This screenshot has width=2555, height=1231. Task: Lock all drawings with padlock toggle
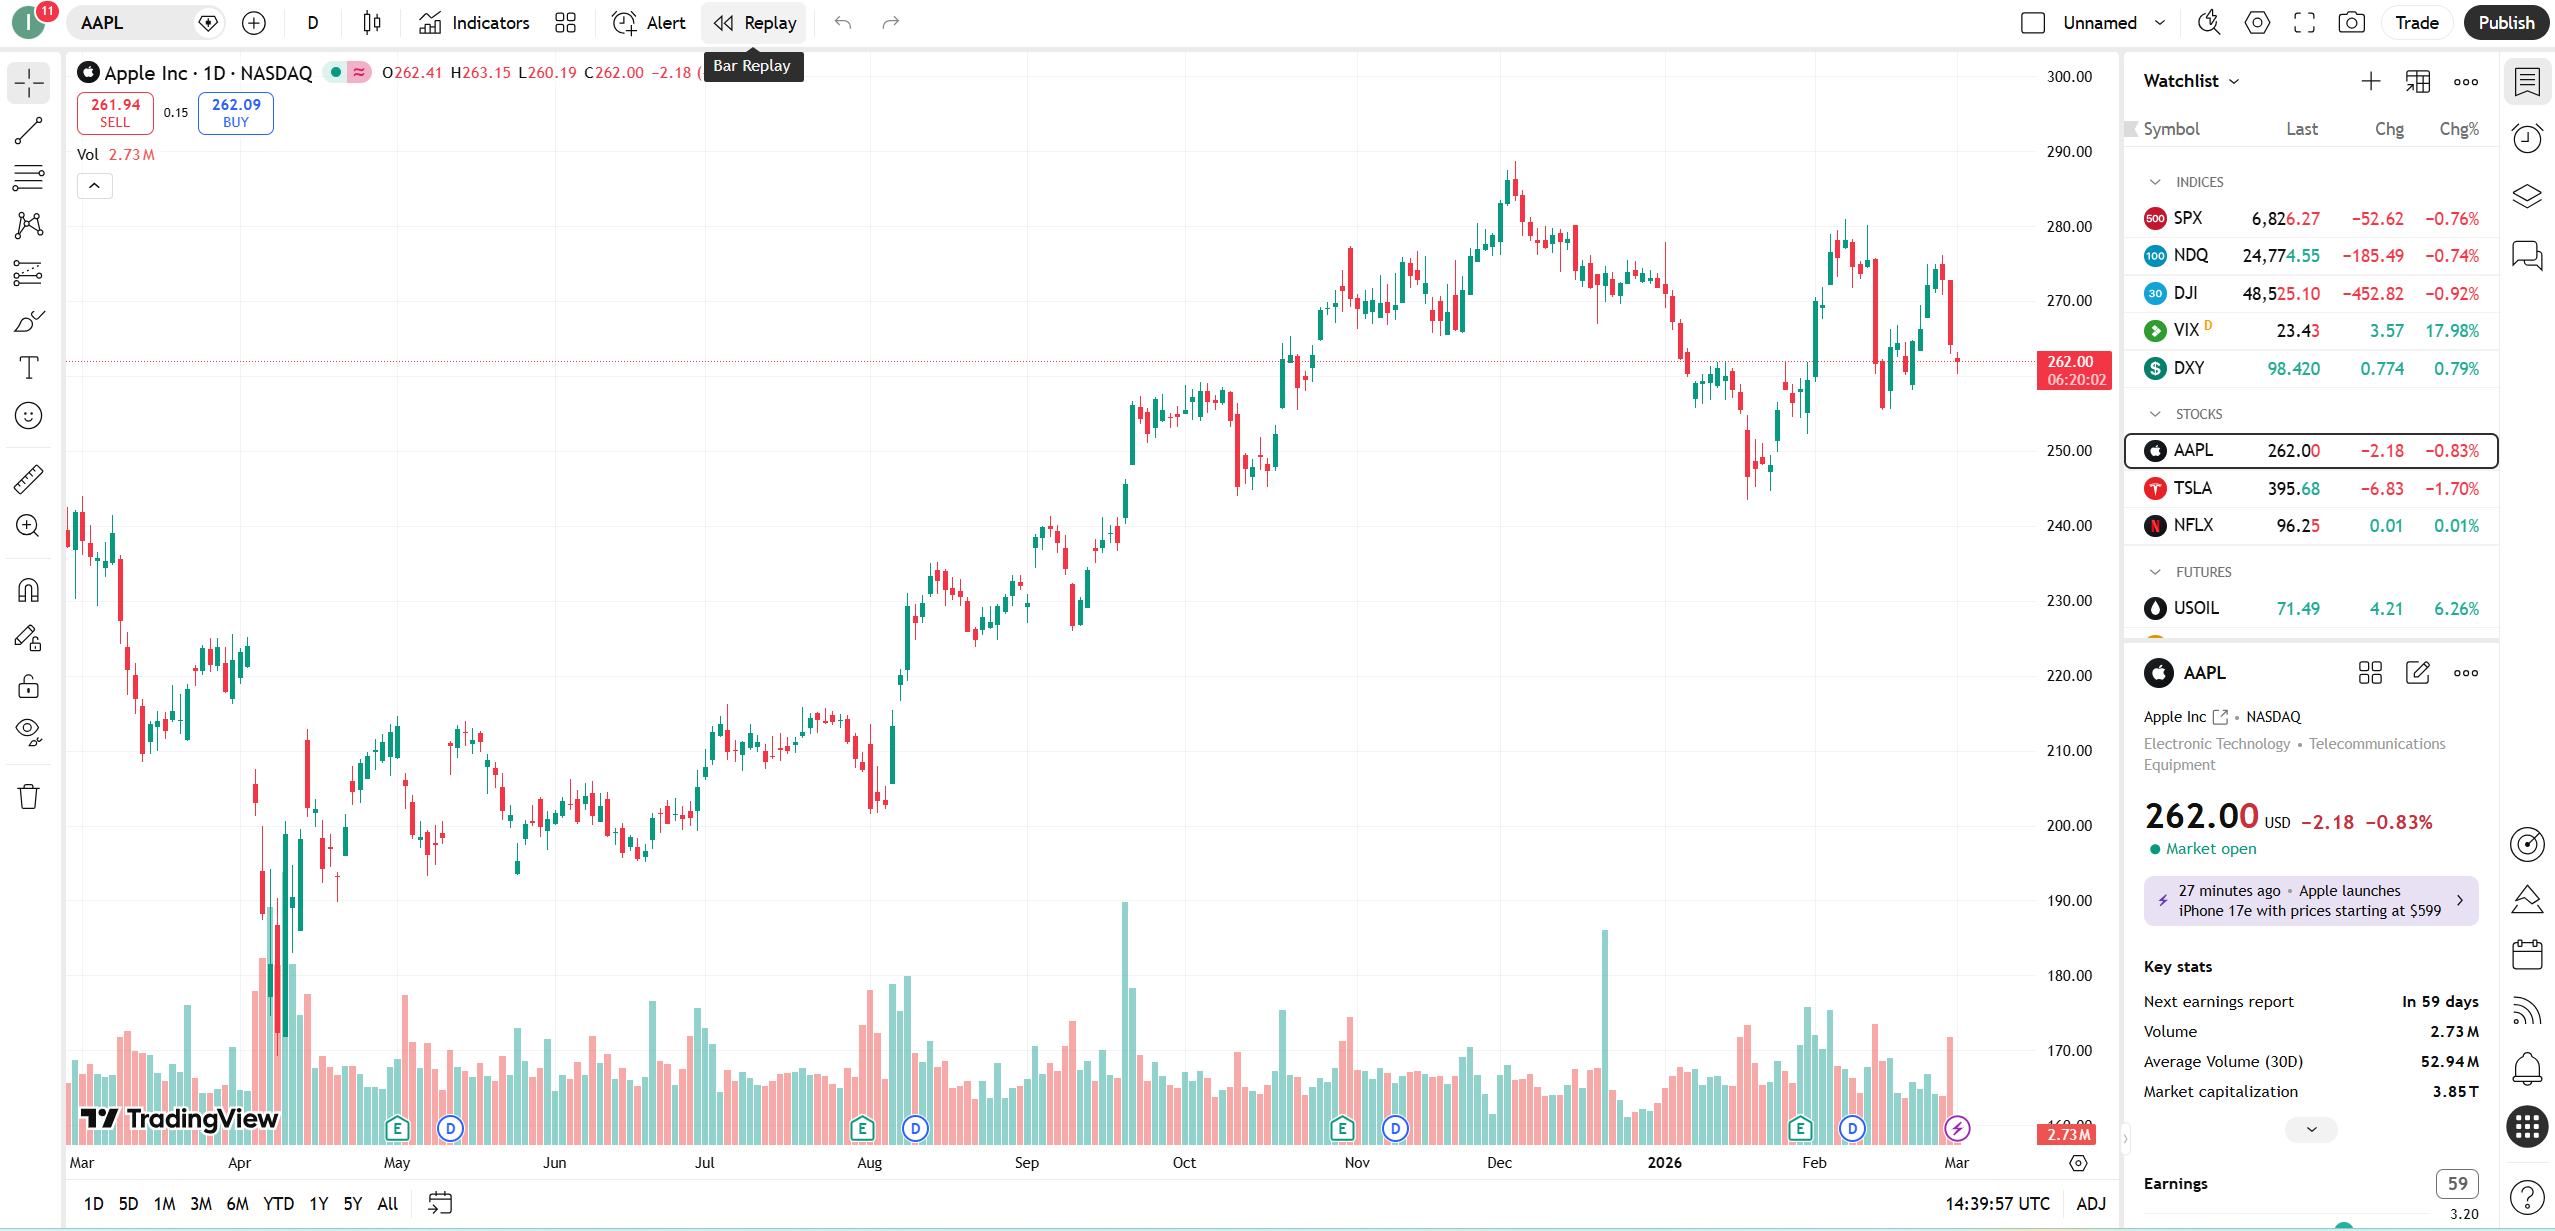click(28, 686)
